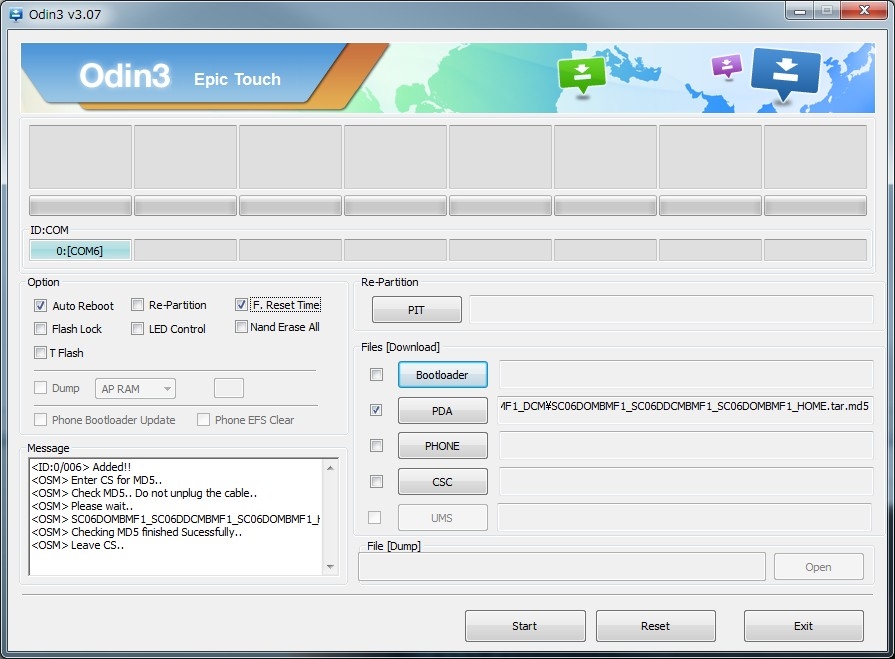Enable the Re-Partition checkbox
The image size is (895, 659).
click(x=137, y=305)
